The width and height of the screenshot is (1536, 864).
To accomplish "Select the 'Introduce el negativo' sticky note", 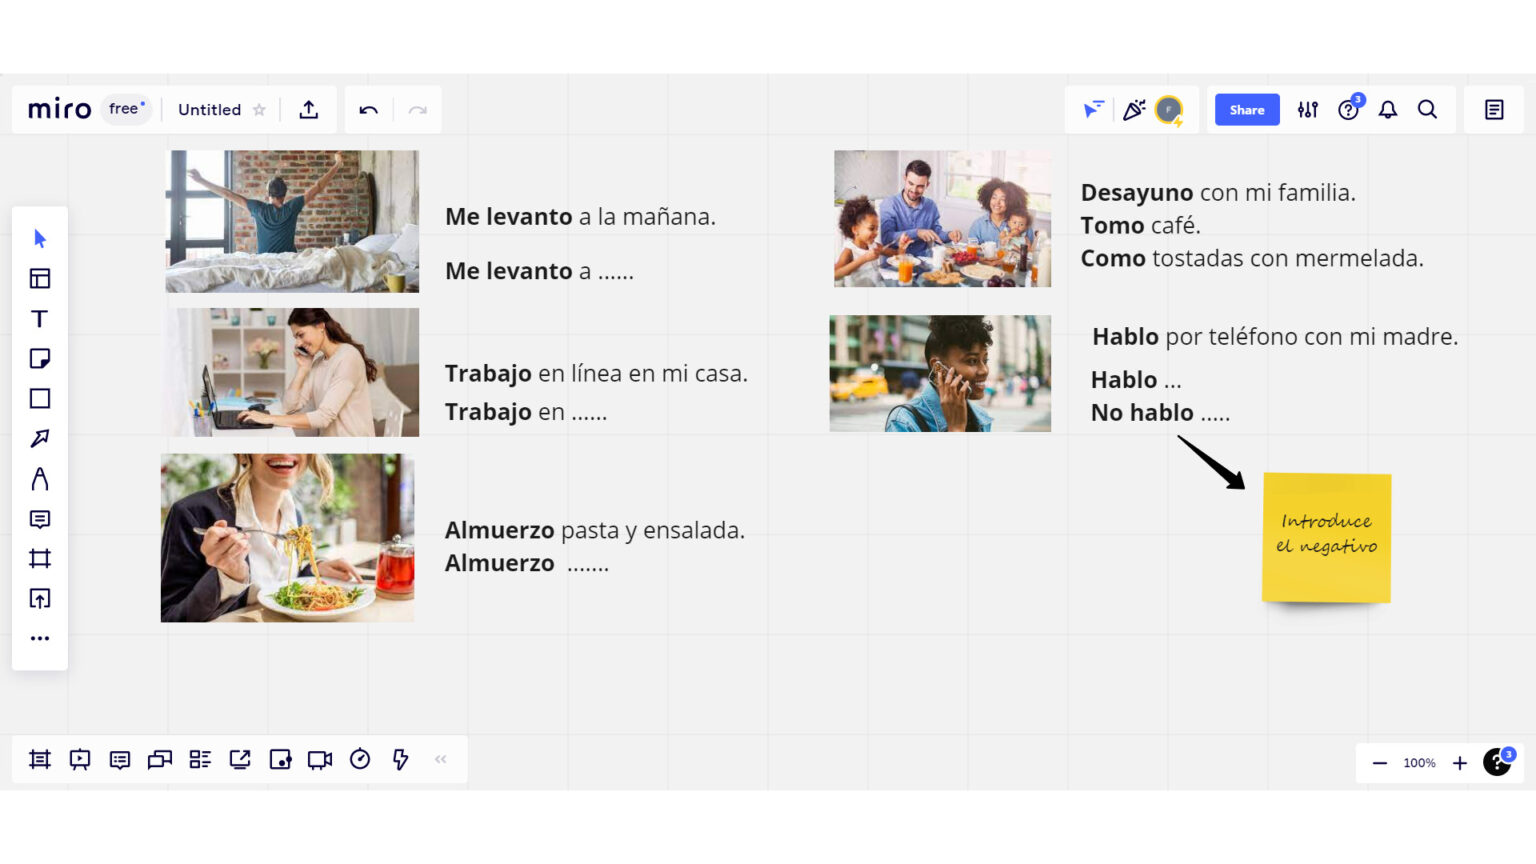I will (1326, 538).
